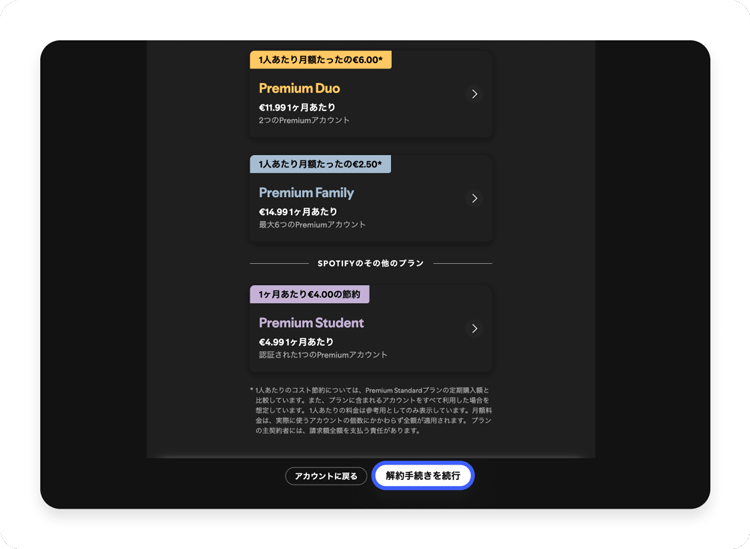Click the blue €2.50 per person badge

[x=320, y=164]
